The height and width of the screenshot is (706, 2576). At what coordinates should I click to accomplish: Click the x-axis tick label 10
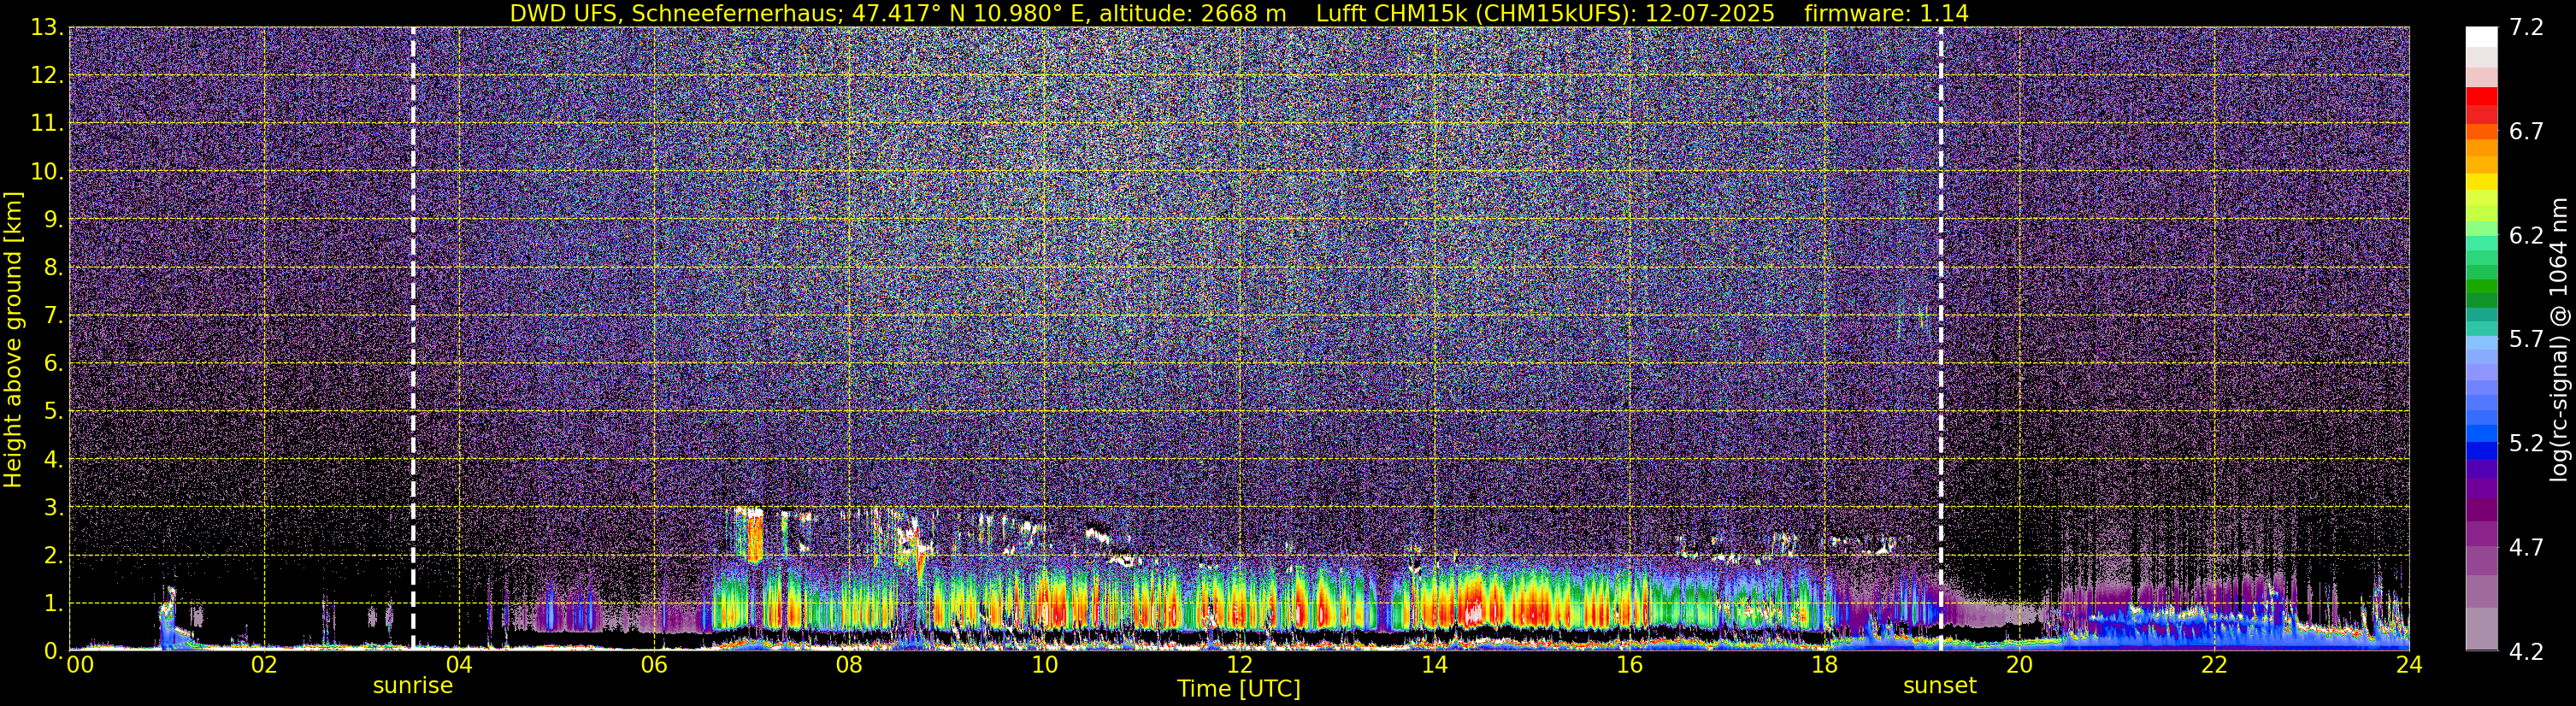[x=1044, y=665]
